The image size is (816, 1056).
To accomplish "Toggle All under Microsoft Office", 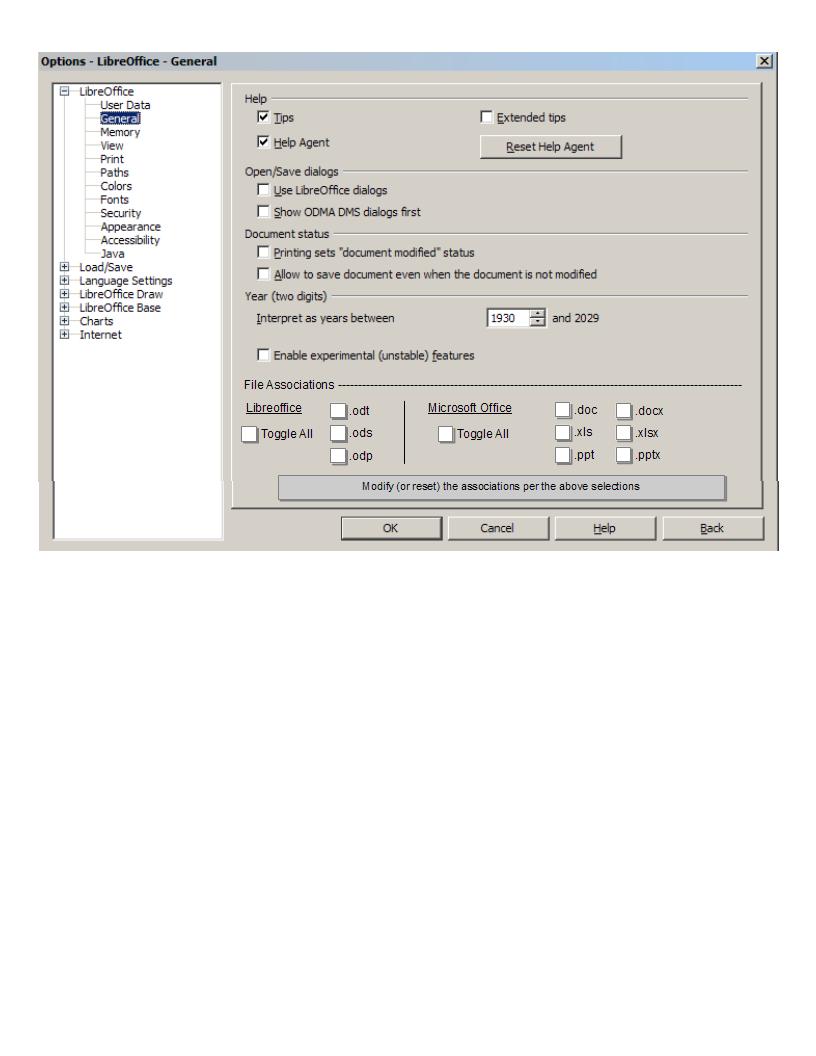I will [x=446, y=434].
